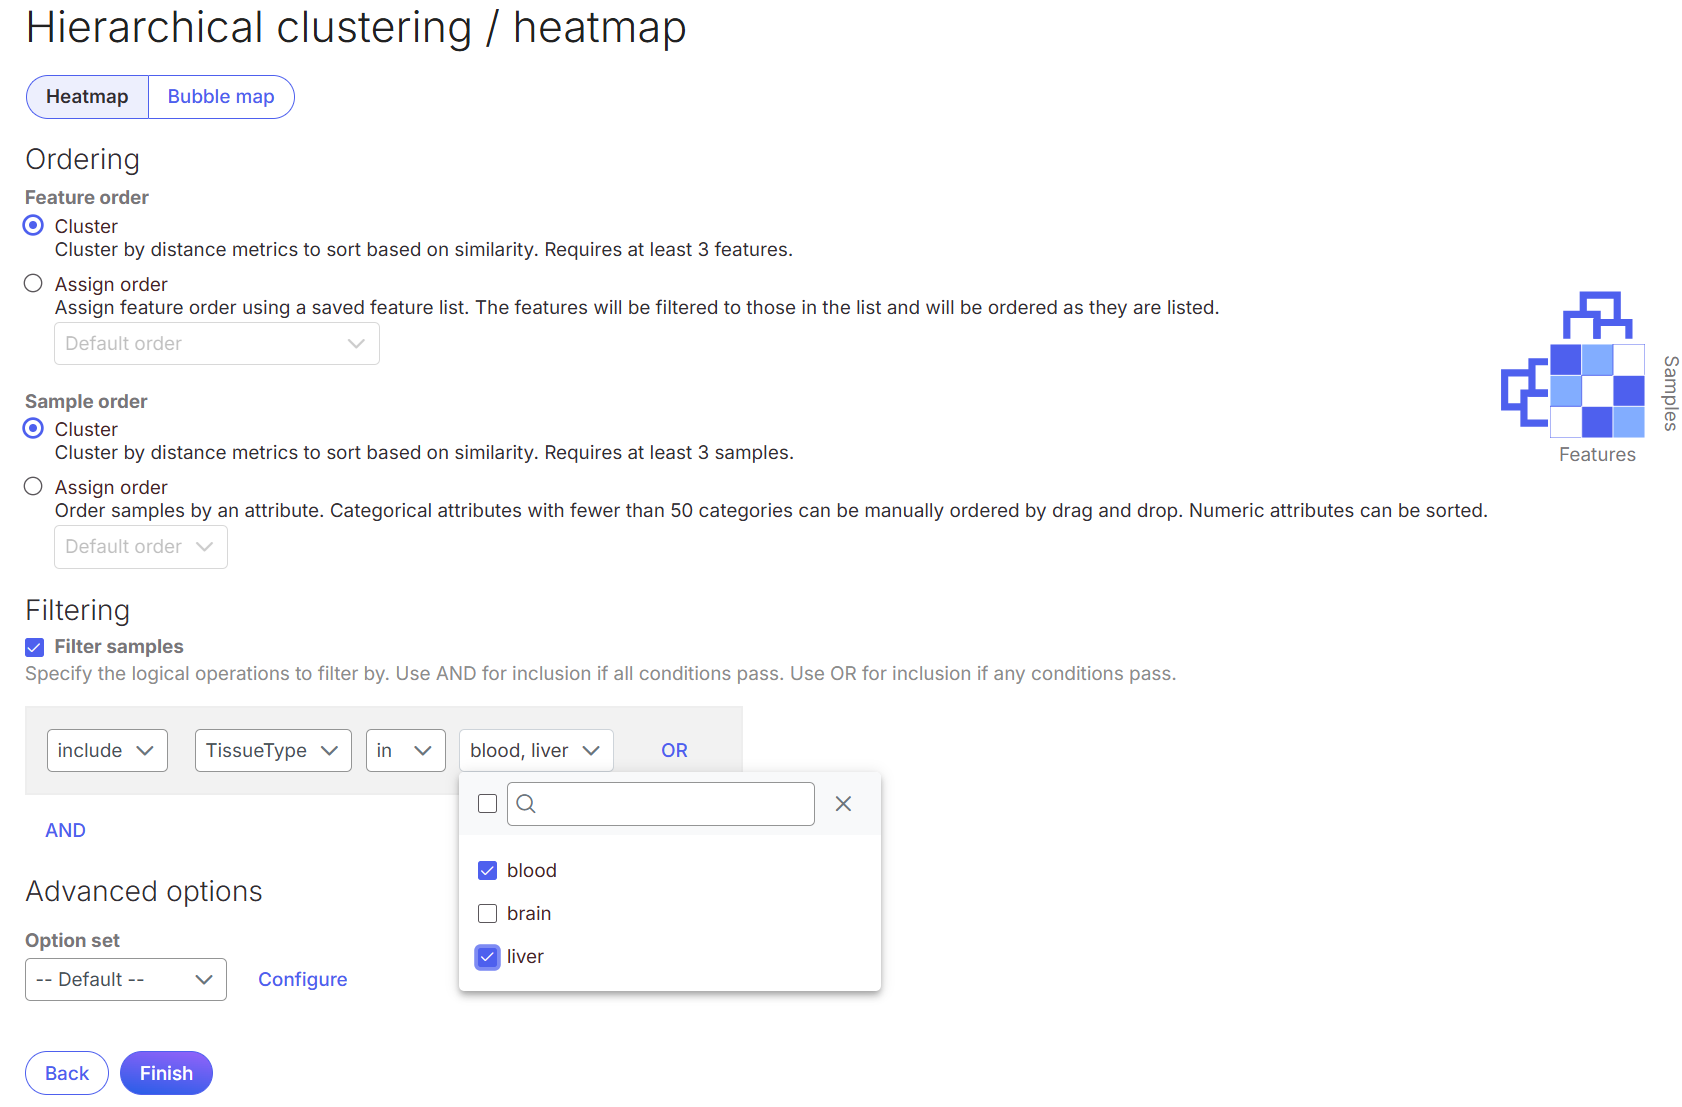Screen dimensions: 1682x1107
Task: Open the Option set Default dropdown
Action: click(125, 980)
